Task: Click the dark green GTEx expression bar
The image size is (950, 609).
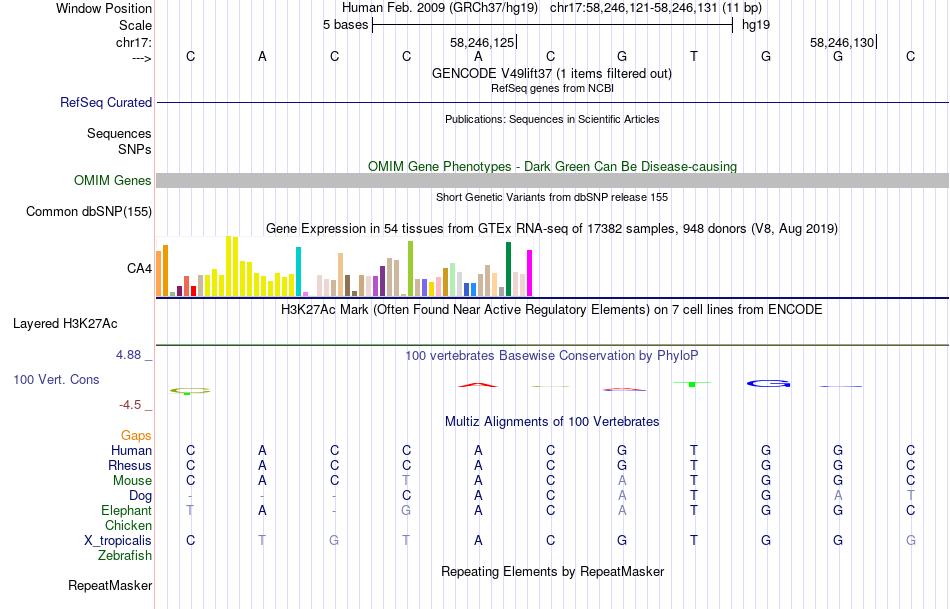Action: [508, 269]
